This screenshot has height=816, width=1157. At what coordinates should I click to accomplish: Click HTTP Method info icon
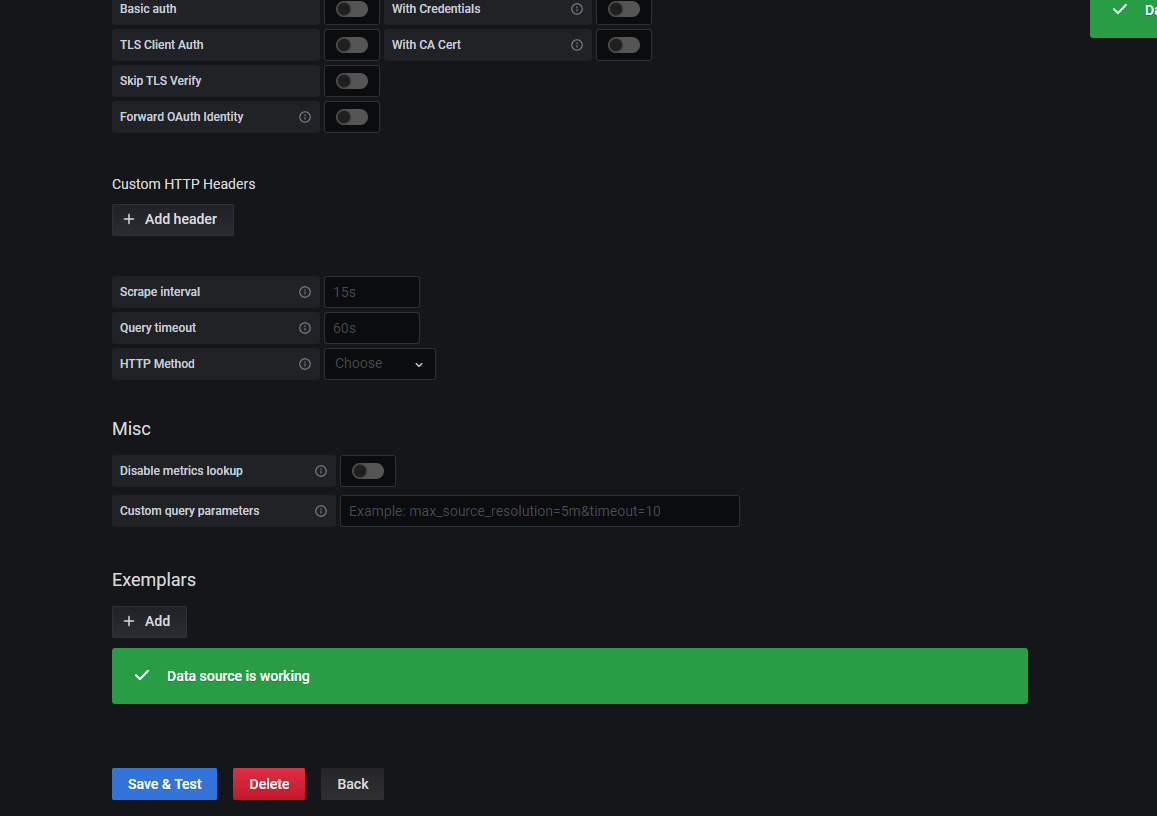coord(305,364)
